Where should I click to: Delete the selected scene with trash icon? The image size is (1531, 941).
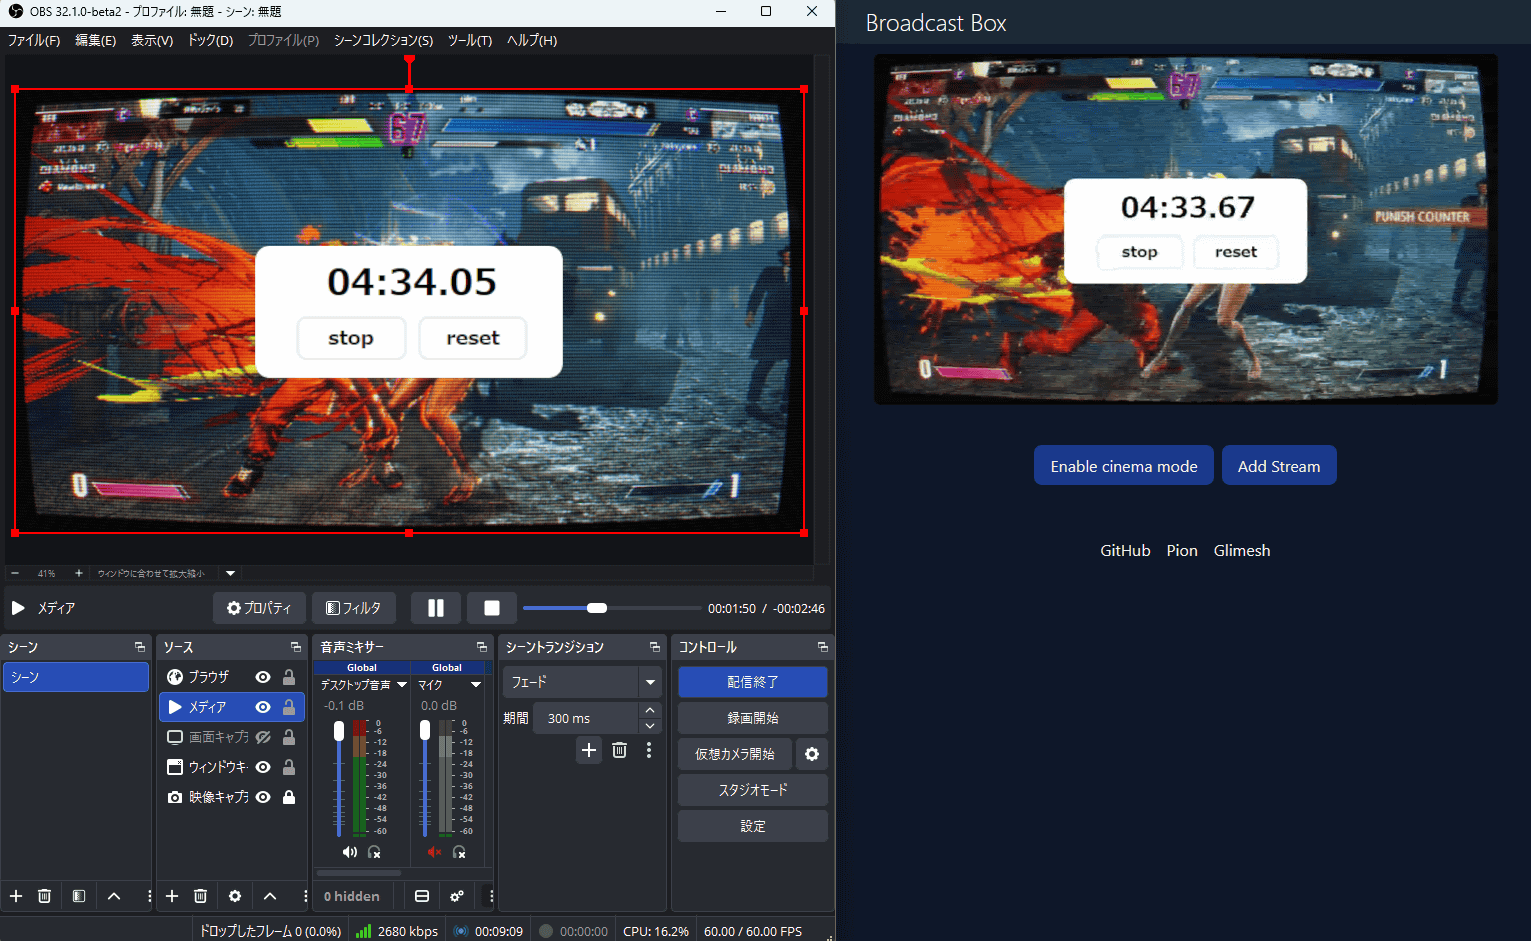tap(44, 896)
